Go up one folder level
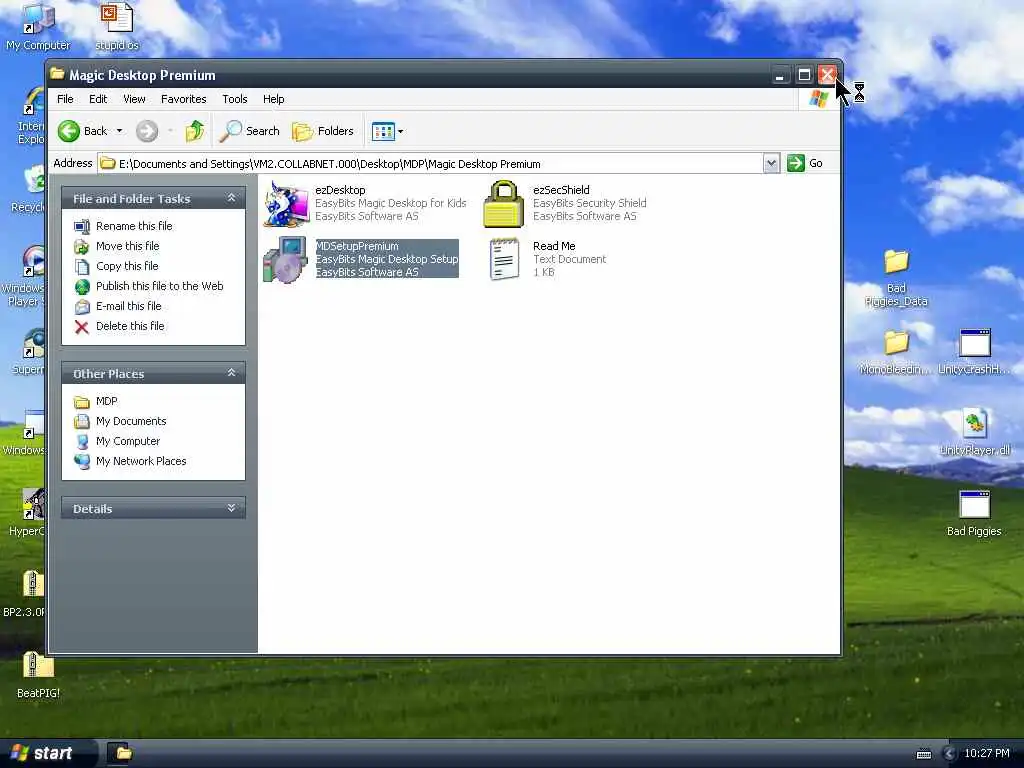Screen dimensions: 1024x768 coord(194,131)
